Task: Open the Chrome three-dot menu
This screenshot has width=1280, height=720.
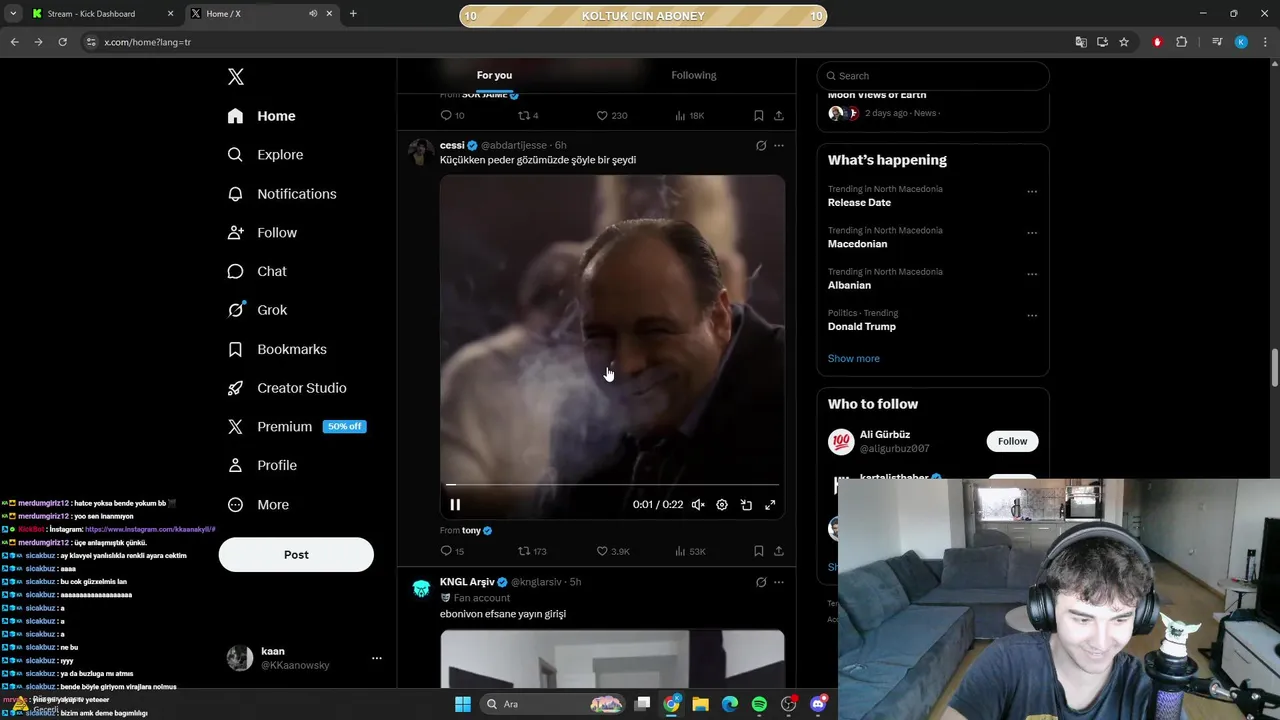Action: point(1263,42)
